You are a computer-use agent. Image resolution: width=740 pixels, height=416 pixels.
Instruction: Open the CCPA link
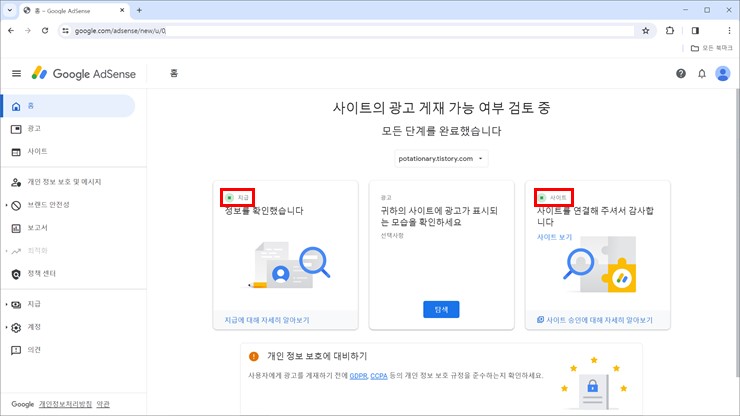(x=378, y=376)
